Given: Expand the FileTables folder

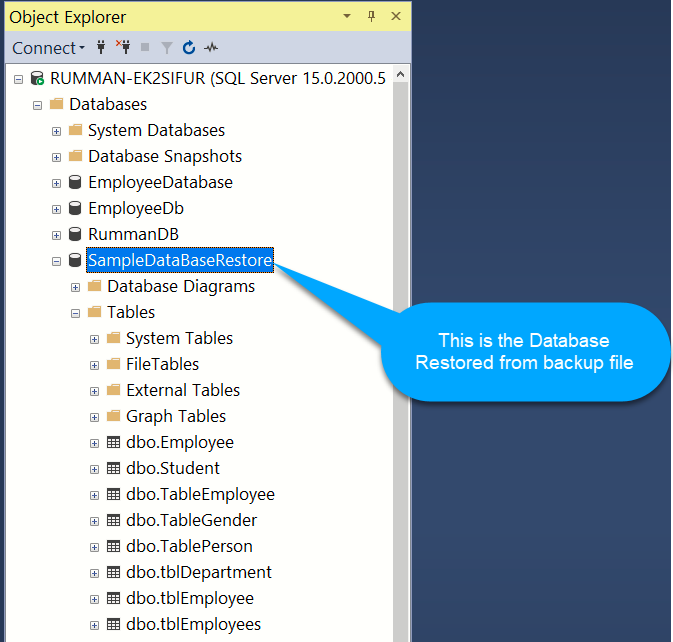Looking at the screenshot, I should point(94,365).
